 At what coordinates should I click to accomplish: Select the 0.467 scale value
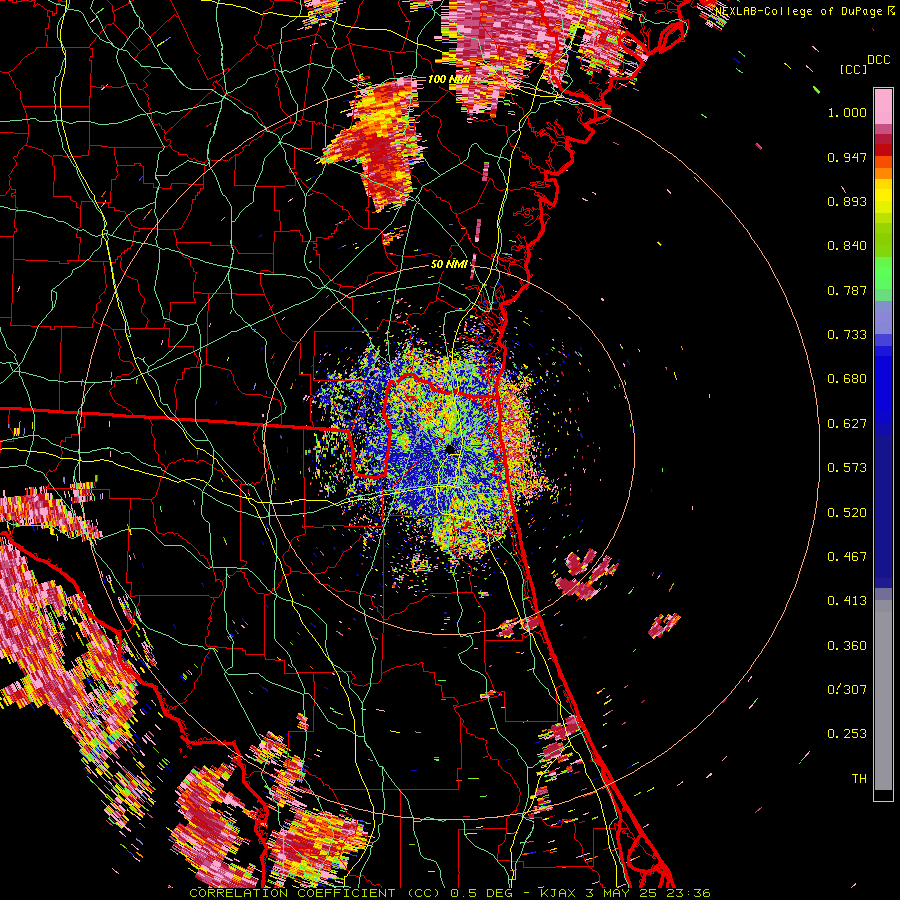[x=847, y=557]
